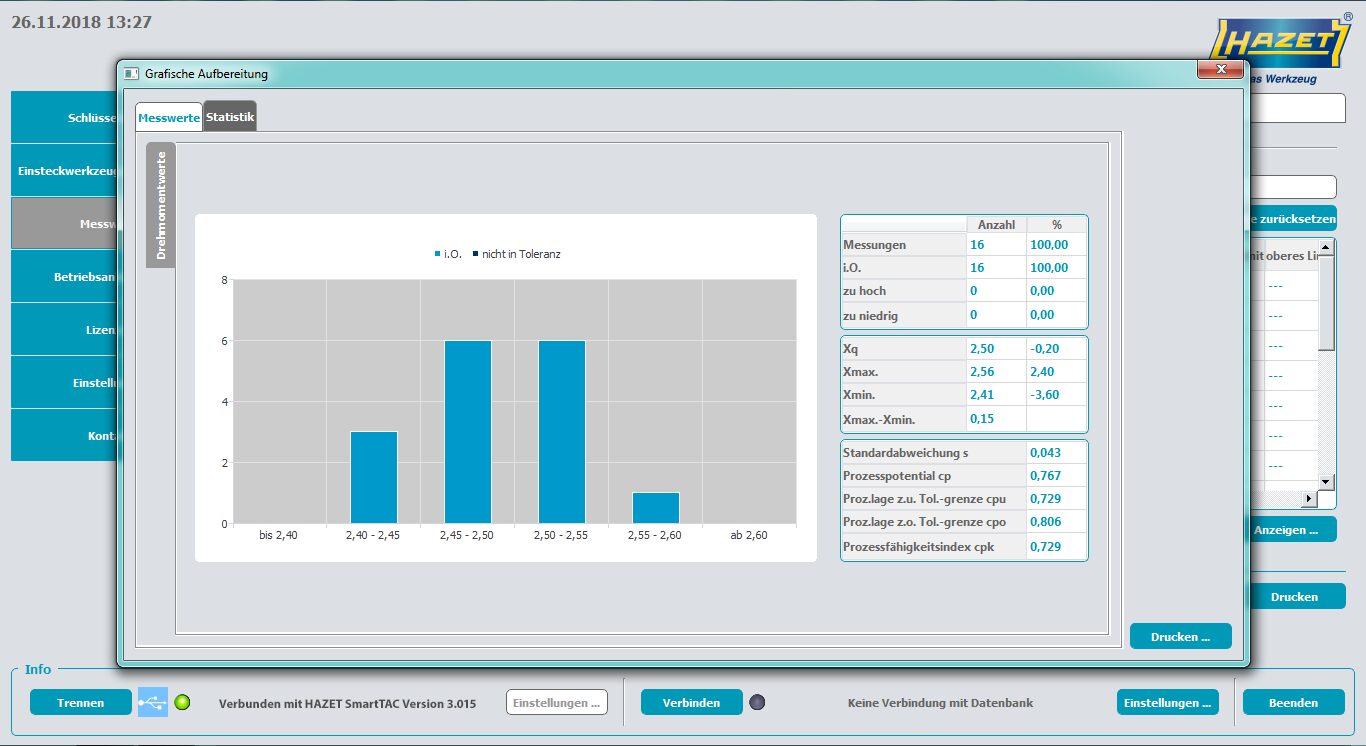Viewport: 1366px width, 746px height.
Task: Click the HAZET logo
Action: click(1280, 42)
